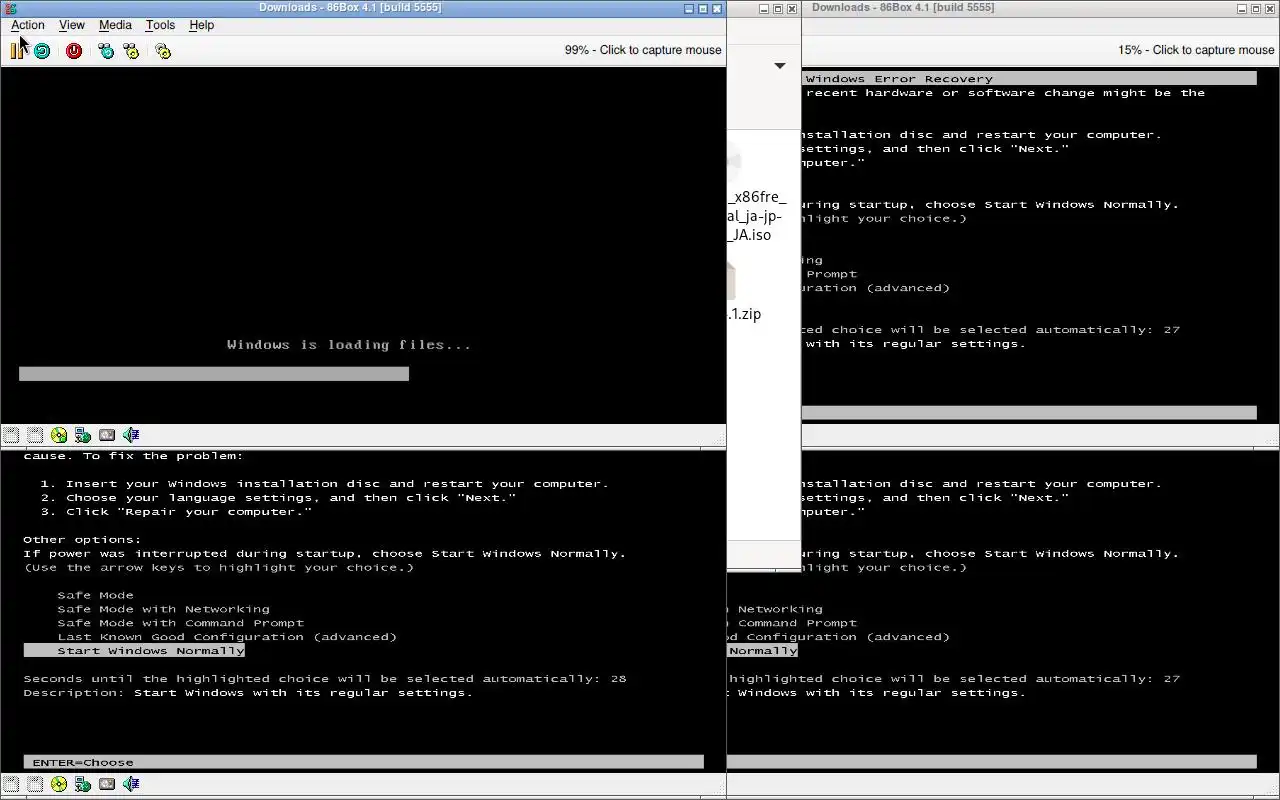1280x800 pixels.
Task: Close the top-right 86Box window
Action: pos(1270,8)
